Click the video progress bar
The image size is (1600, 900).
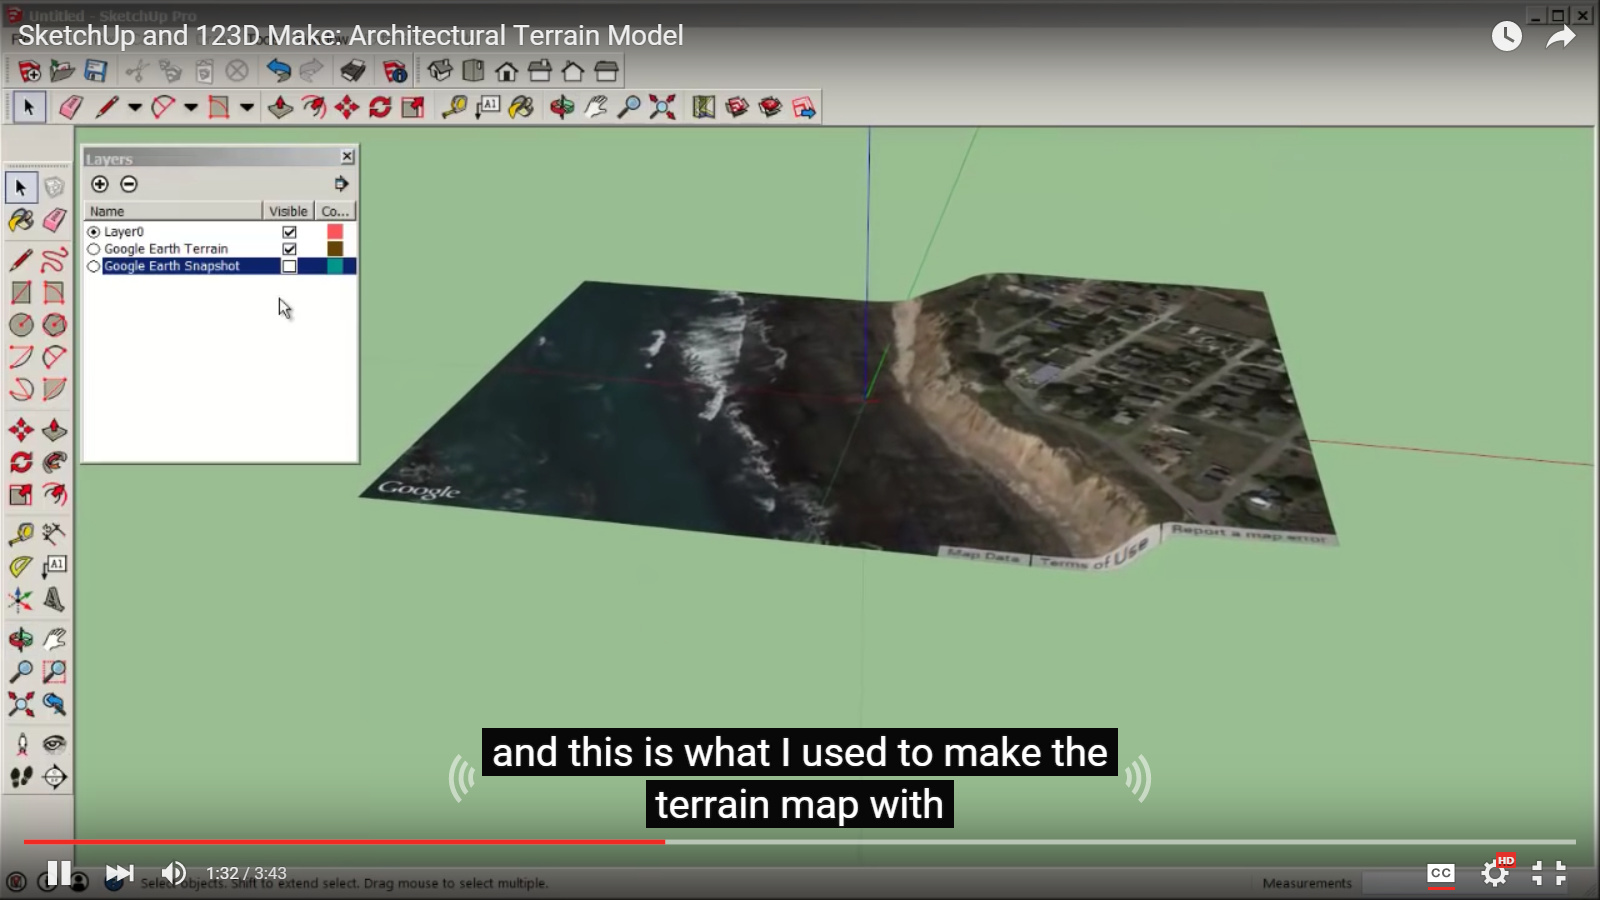tap(800, 842)
